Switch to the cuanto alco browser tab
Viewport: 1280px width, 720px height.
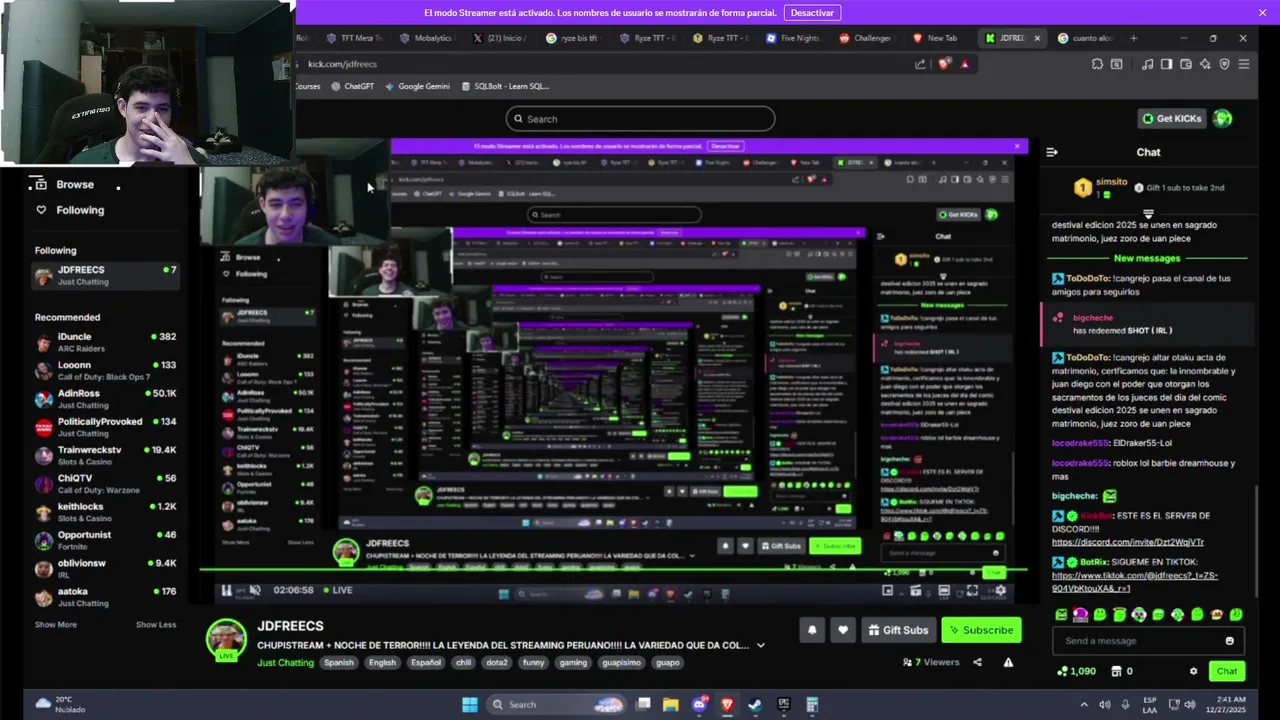coord(1085,38)
